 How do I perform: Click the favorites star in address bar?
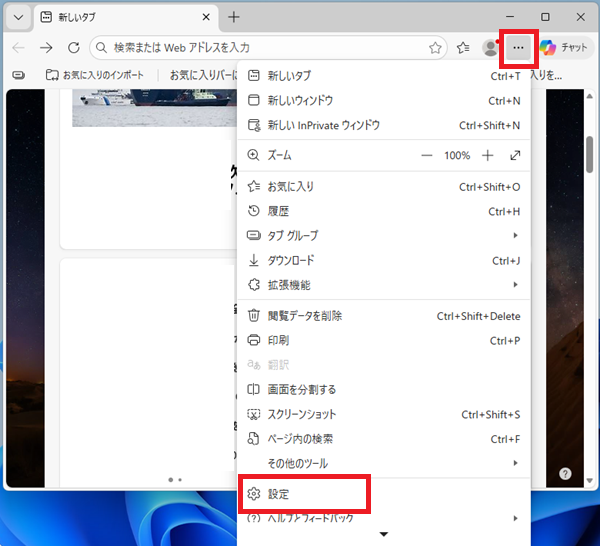coord(435,47)
